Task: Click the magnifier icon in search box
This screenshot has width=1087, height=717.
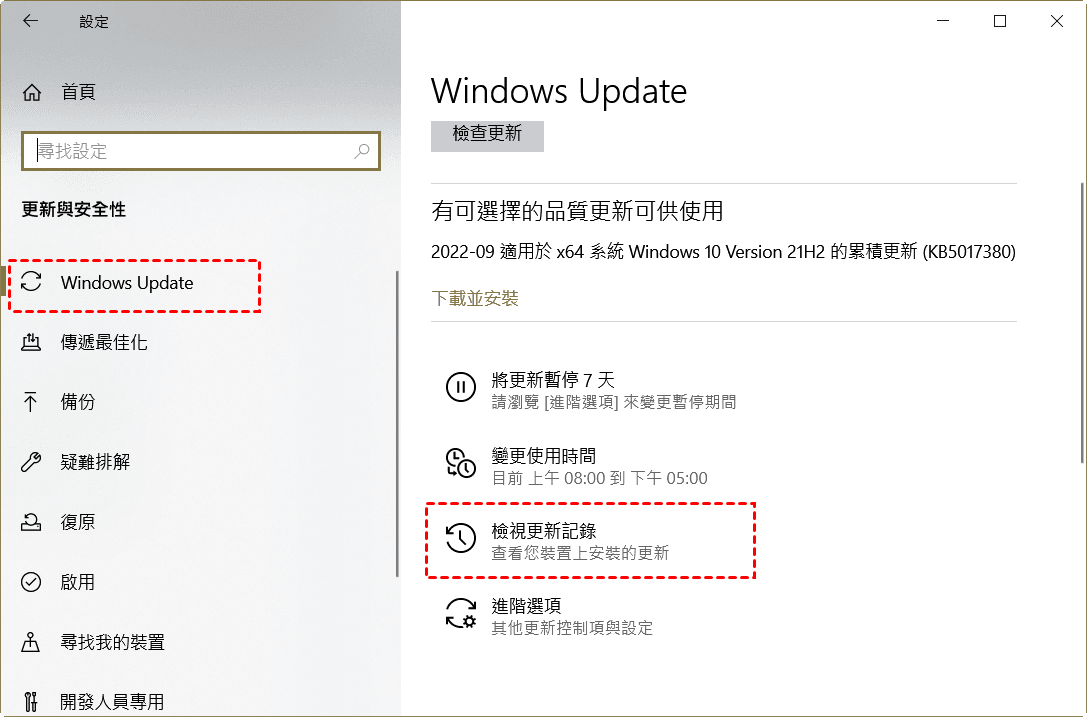Action: coord(361,151)
